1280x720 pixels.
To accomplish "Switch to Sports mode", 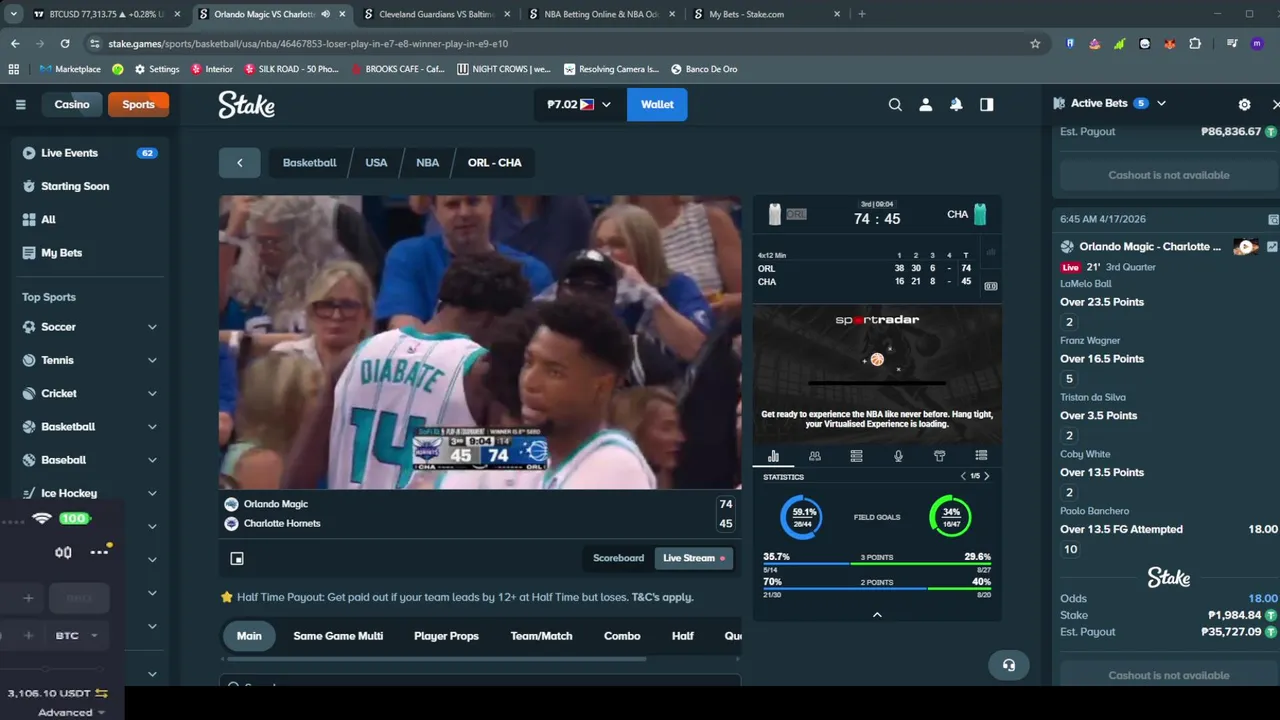I will tap(138, 104).
